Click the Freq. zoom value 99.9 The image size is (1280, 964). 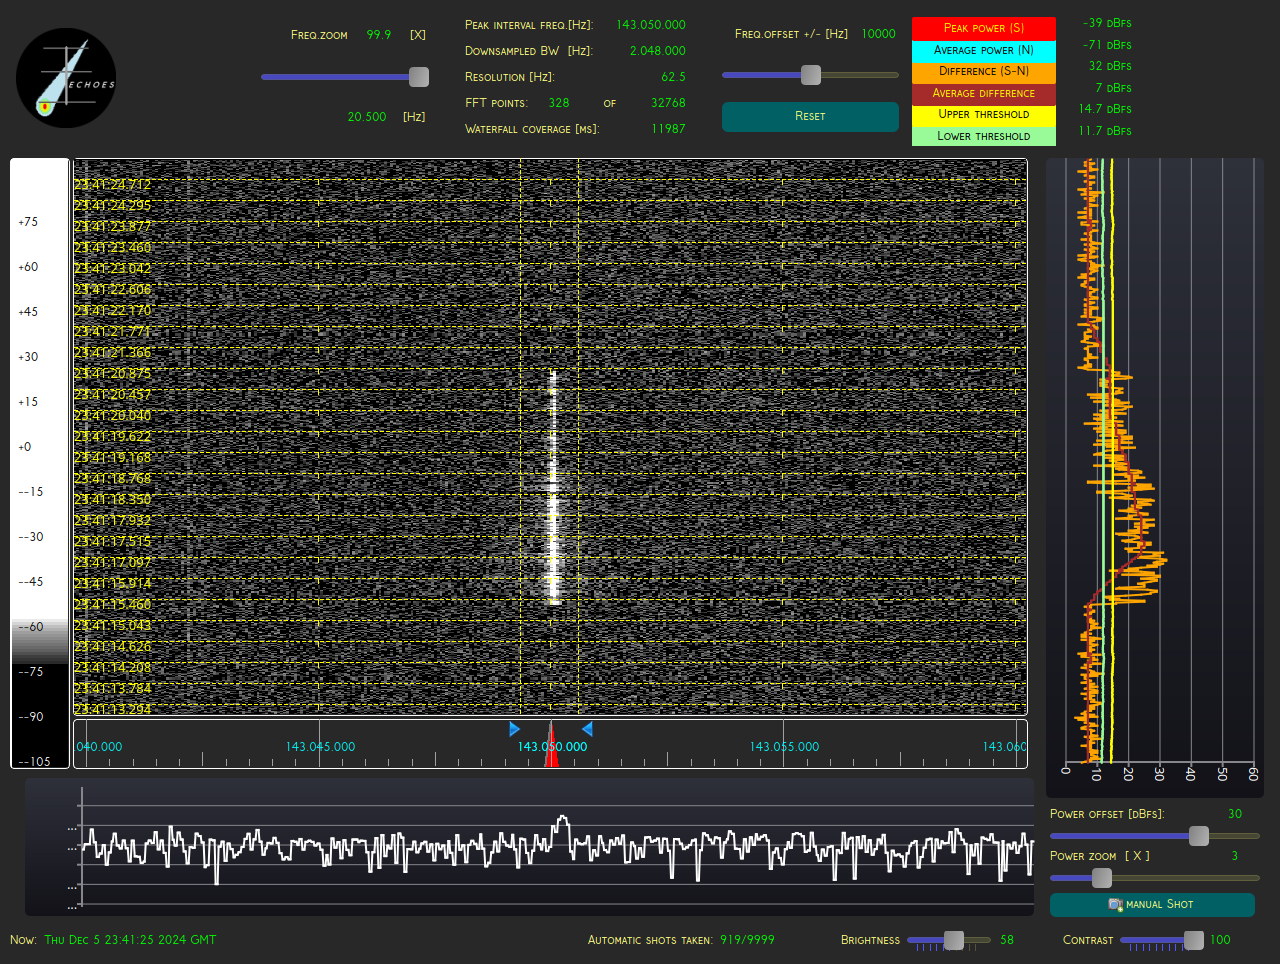point(379,35)
